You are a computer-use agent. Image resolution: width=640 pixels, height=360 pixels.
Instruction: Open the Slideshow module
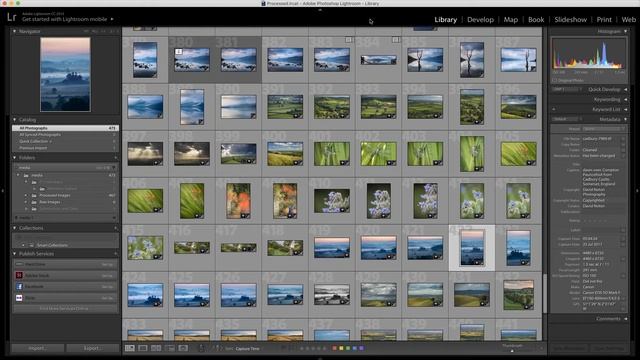(571, 19)
